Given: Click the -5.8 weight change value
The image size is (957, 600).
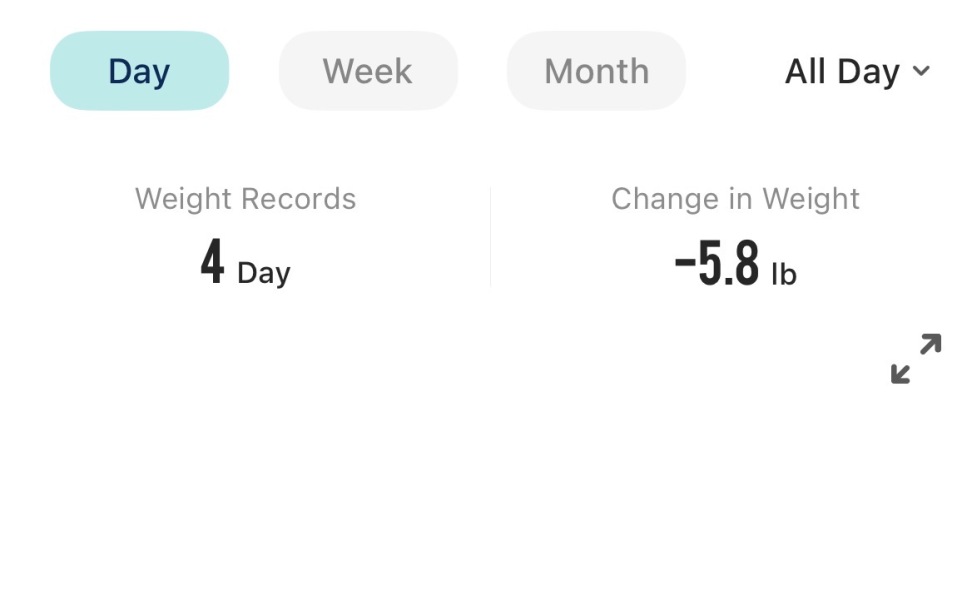Looking at the screenshot, I should [x=717, y=264].
